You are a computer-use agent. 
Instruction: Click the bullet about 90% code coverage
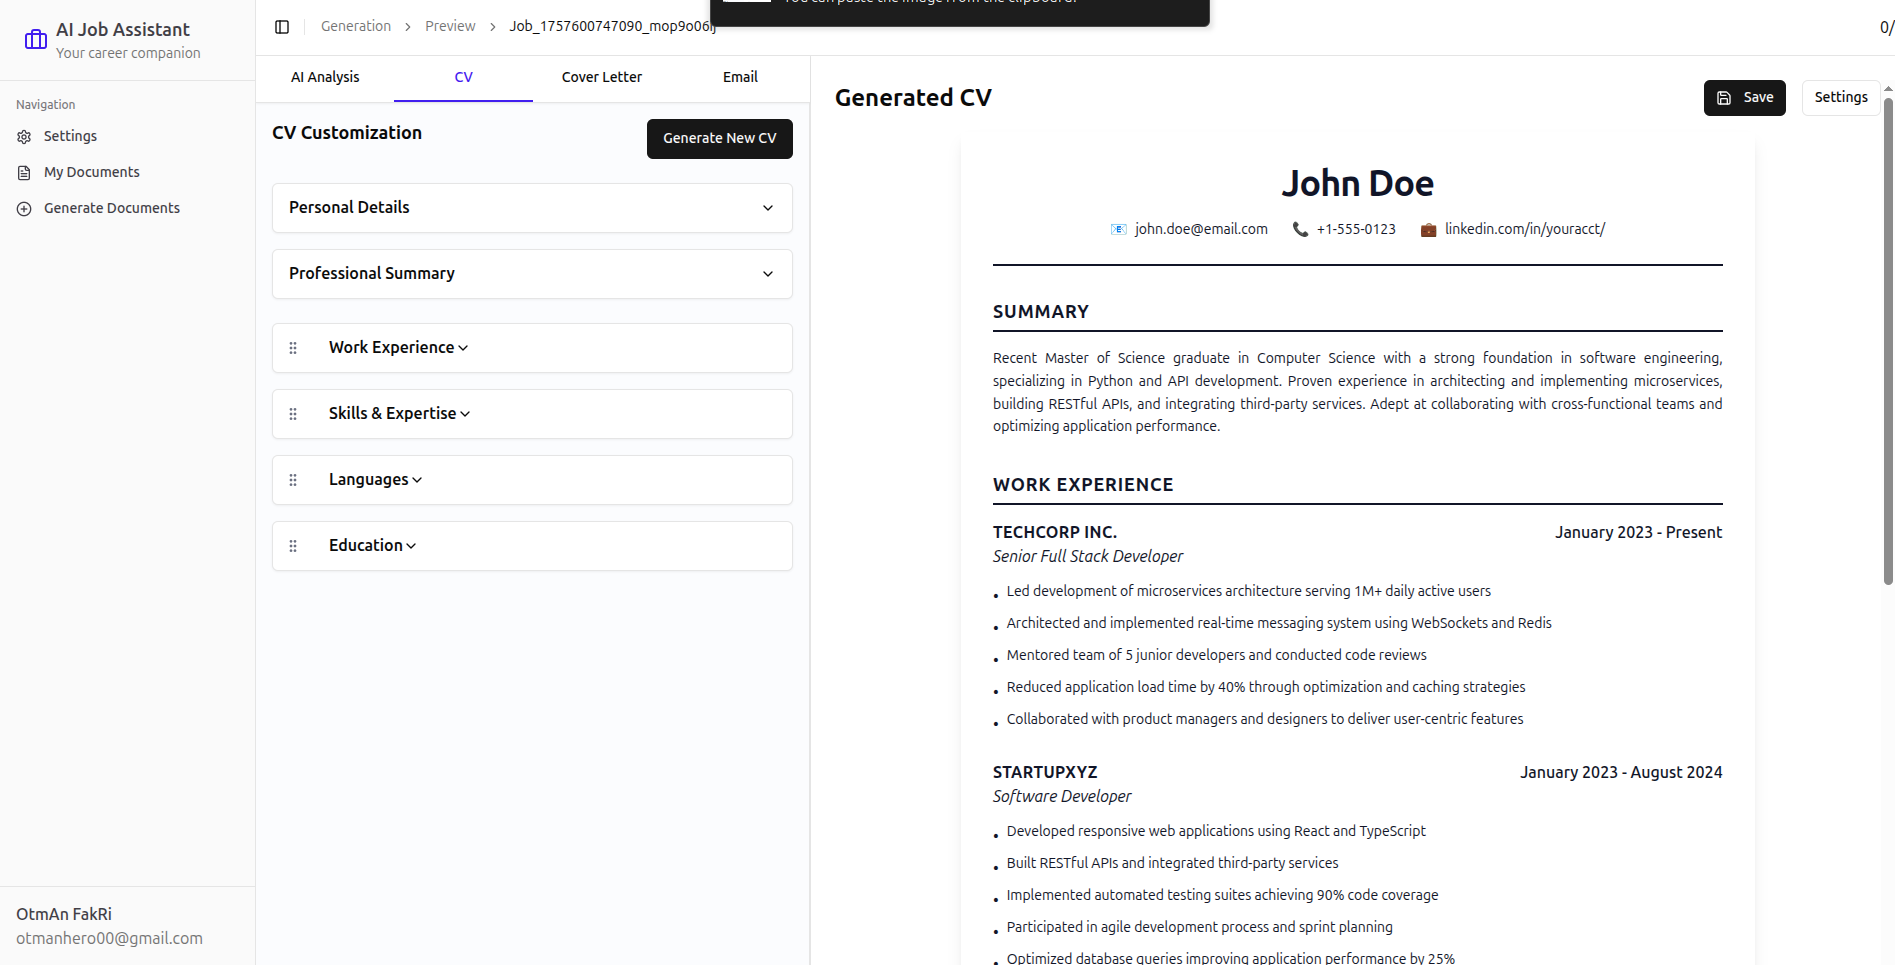[x=1222, y=896]
